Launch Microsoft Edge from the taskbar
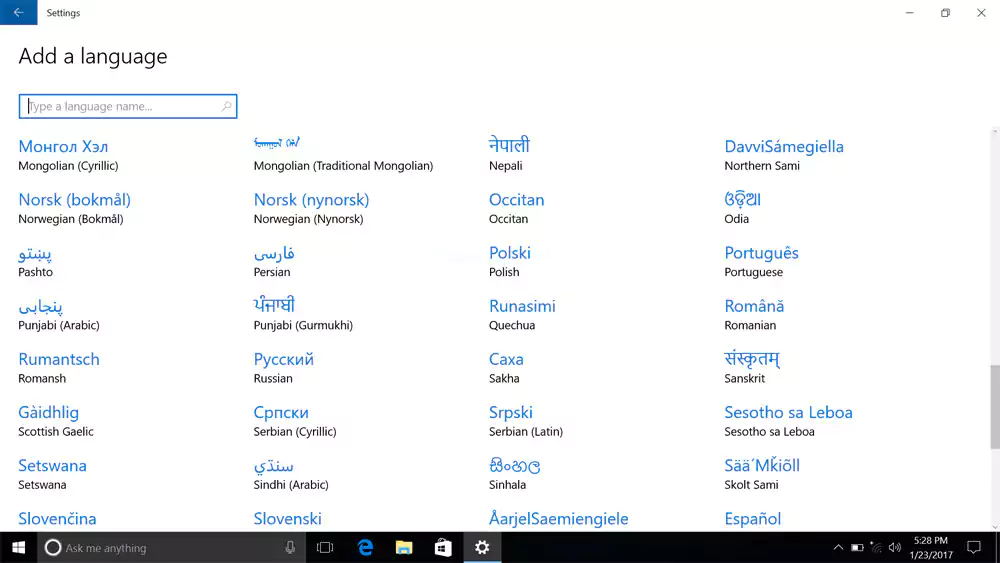This screenshot has width=1000, height=563. (x=365, y=547)
